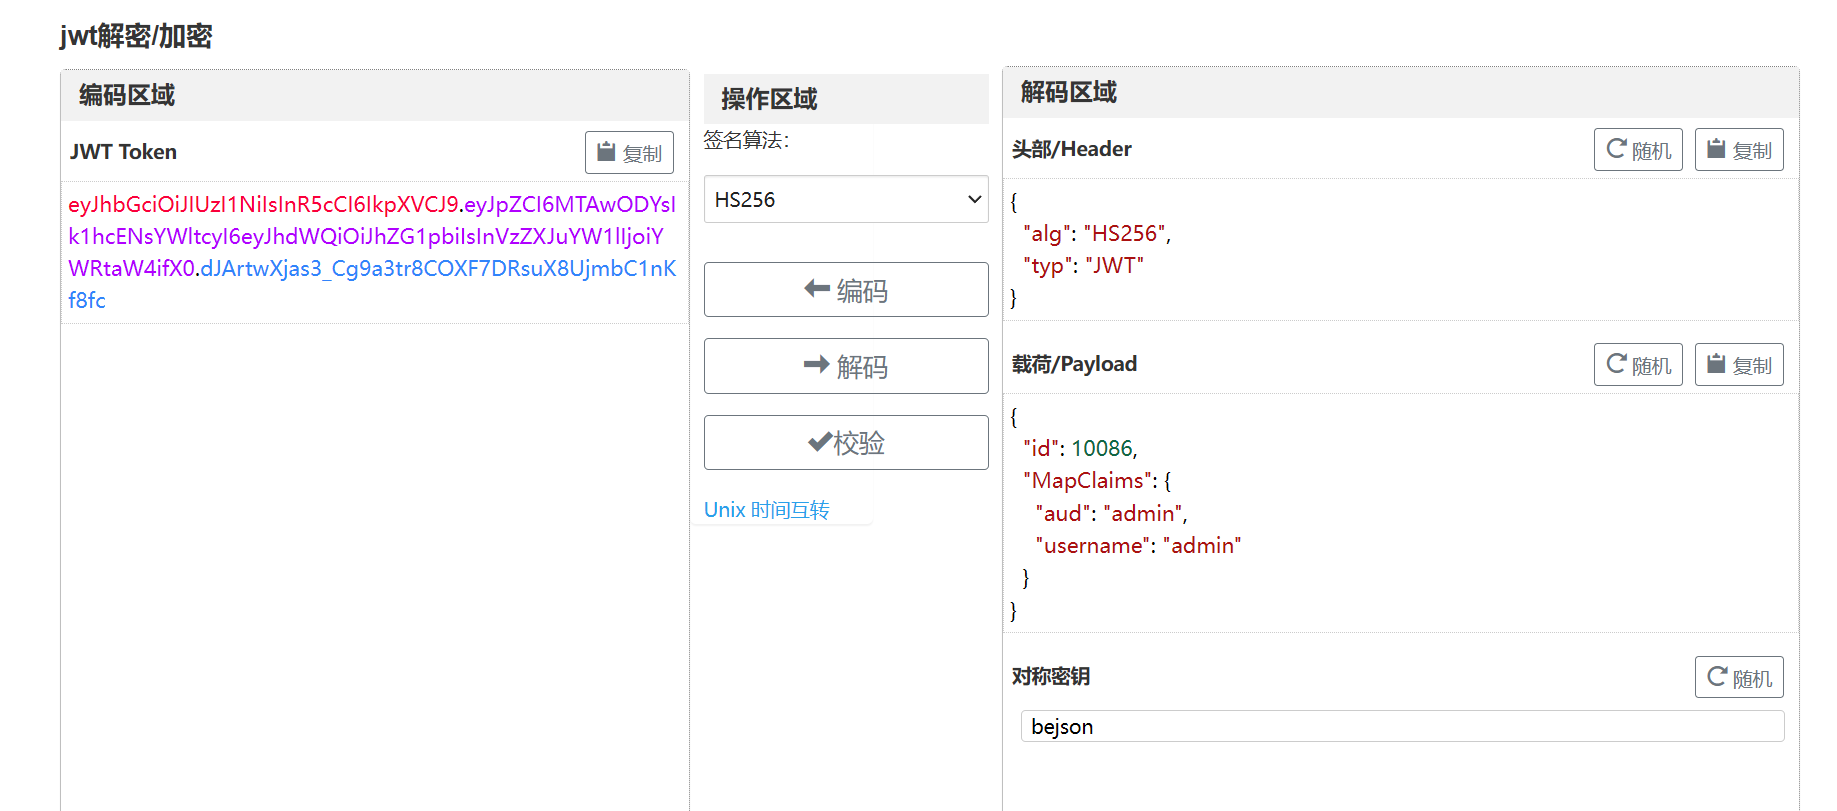Image resolution: width=1837 pixels, height=811 pixels.
Task: Click the refresh icon in Payload 随机 button
Action: pyautogui.click(x=1616, y=364)
